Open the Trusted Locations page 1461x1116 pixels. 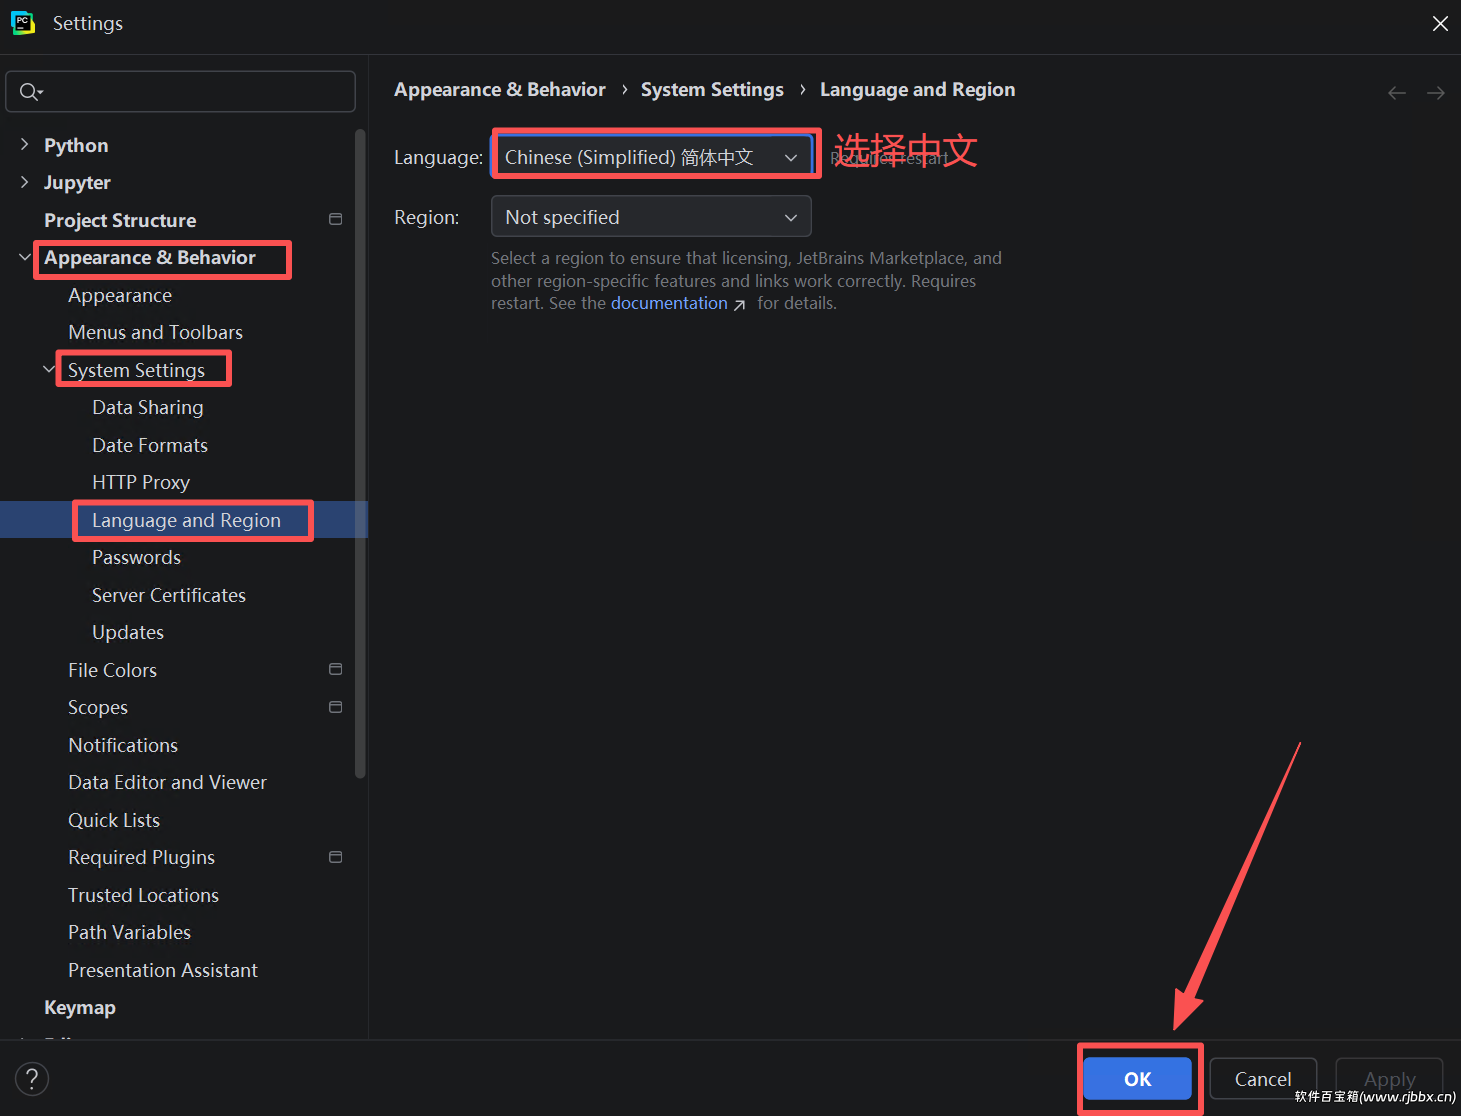point(143,895)
